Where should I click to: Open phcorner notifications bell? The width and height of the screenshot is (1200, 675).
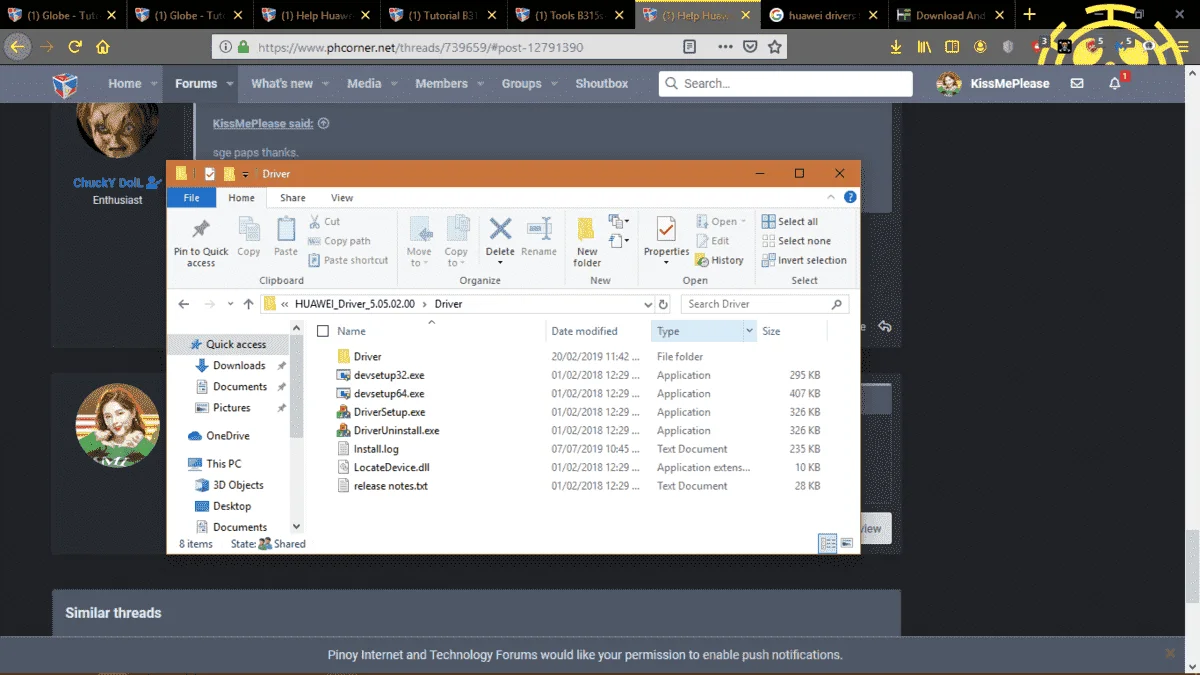(x=1115, y=84)
